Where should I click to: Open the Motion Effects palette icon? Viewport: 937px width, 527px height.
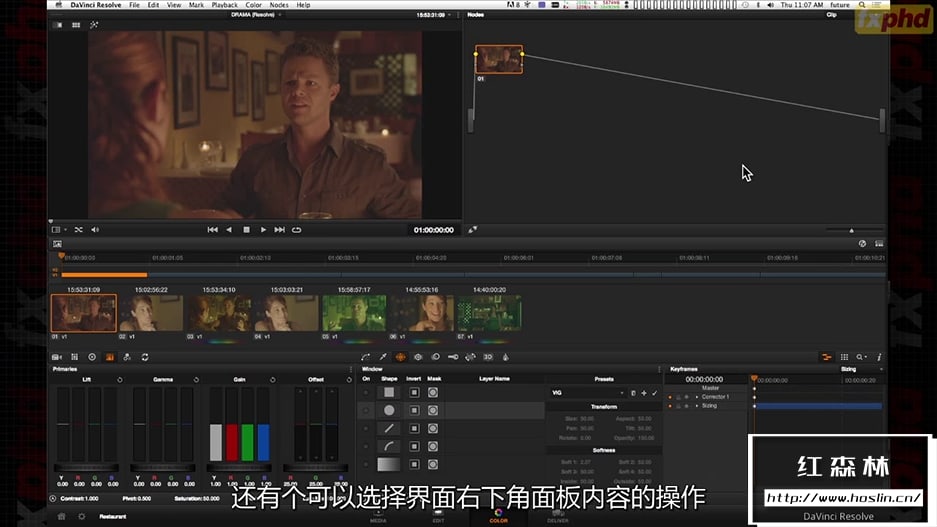(x=145, y=357)
